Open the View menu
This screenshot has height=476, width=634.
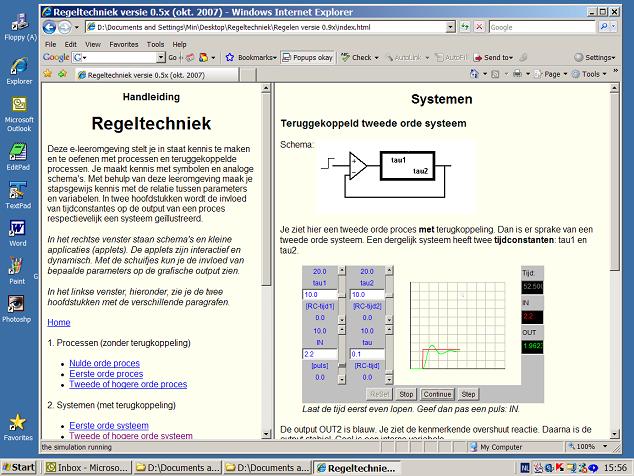click(x=93, y=44)
